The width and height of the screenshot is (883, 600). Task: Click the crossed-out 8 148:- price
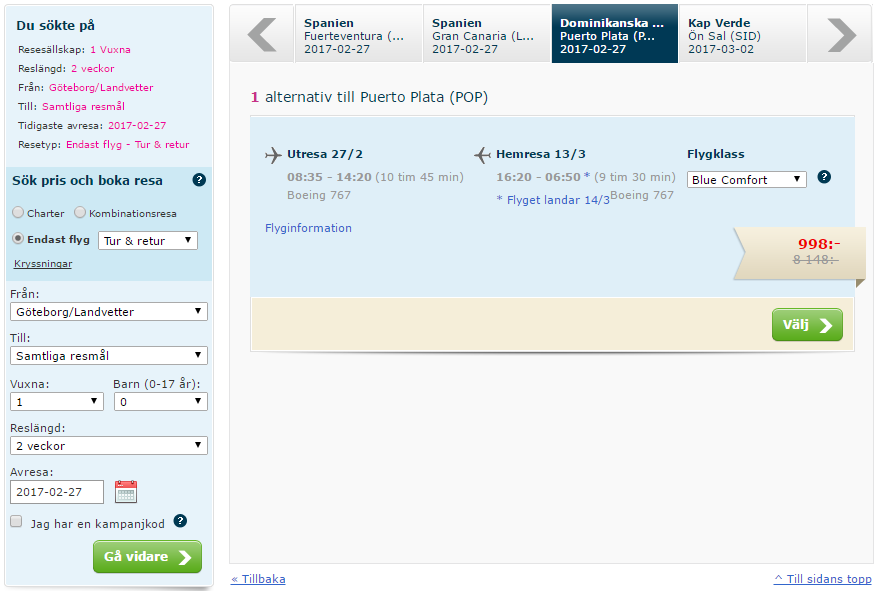(815, 260)
